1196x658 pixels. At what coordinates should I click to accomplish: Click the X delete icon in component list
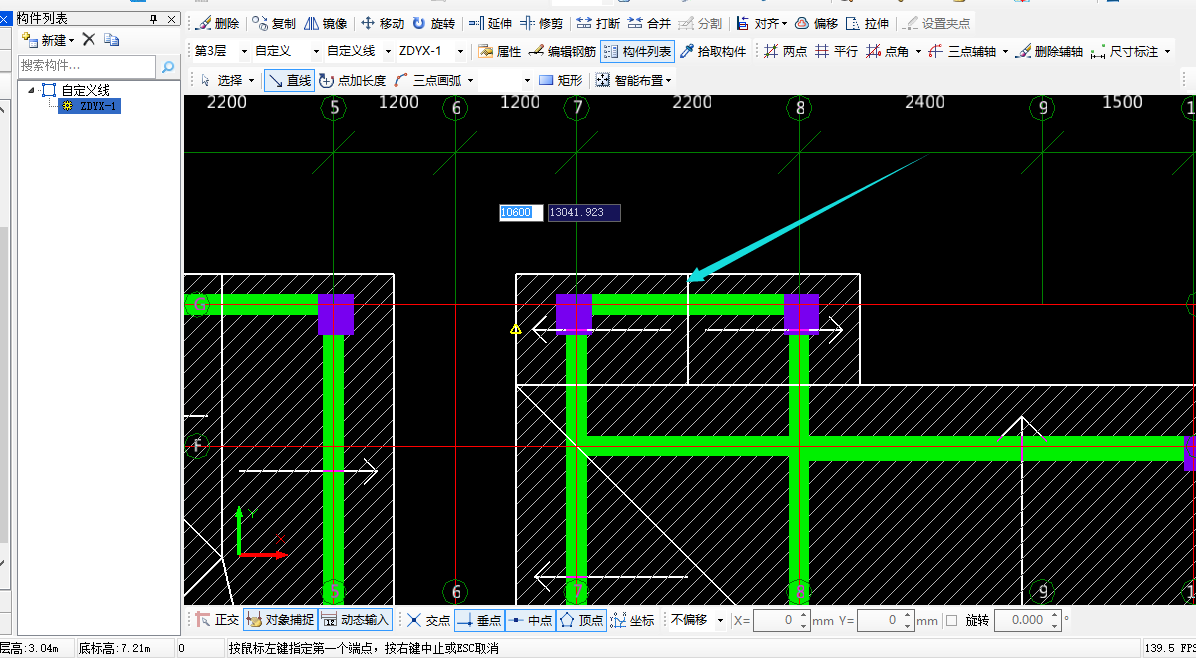(x=88, y=40)
